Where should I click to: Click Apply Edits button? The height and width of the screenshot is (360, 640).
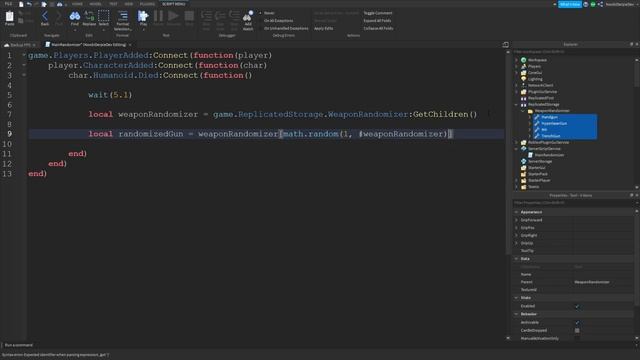[323, 28]
